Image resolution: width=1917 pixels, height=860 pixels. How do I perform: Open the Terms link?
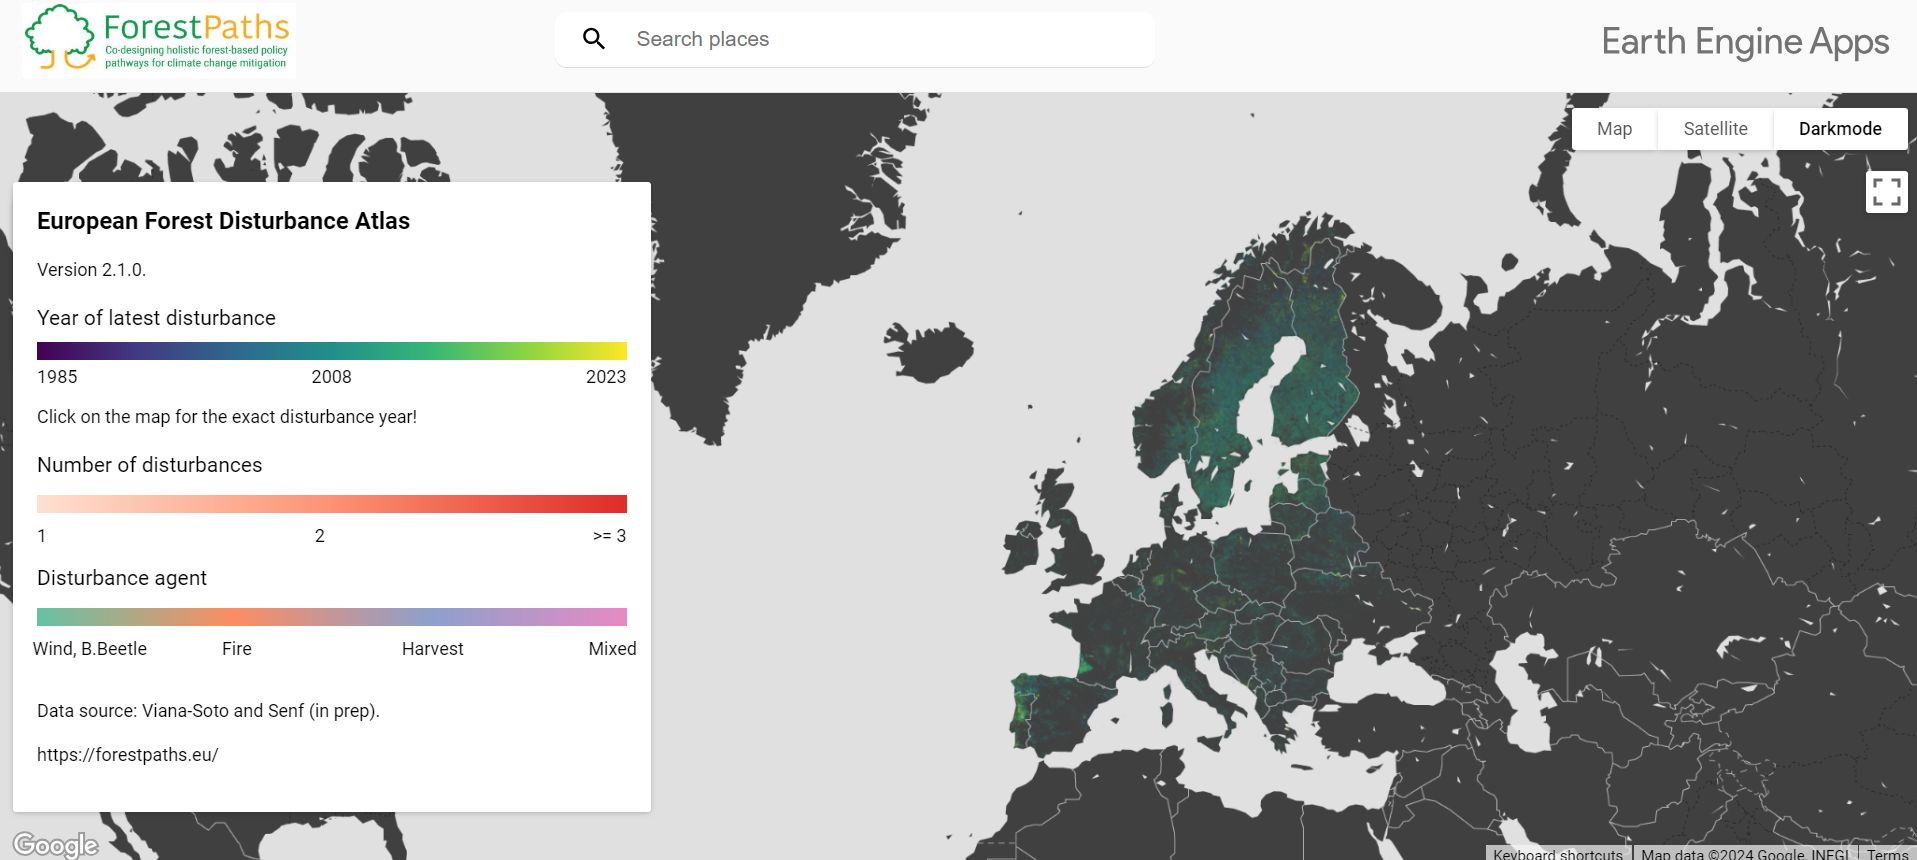(1887, 854)
